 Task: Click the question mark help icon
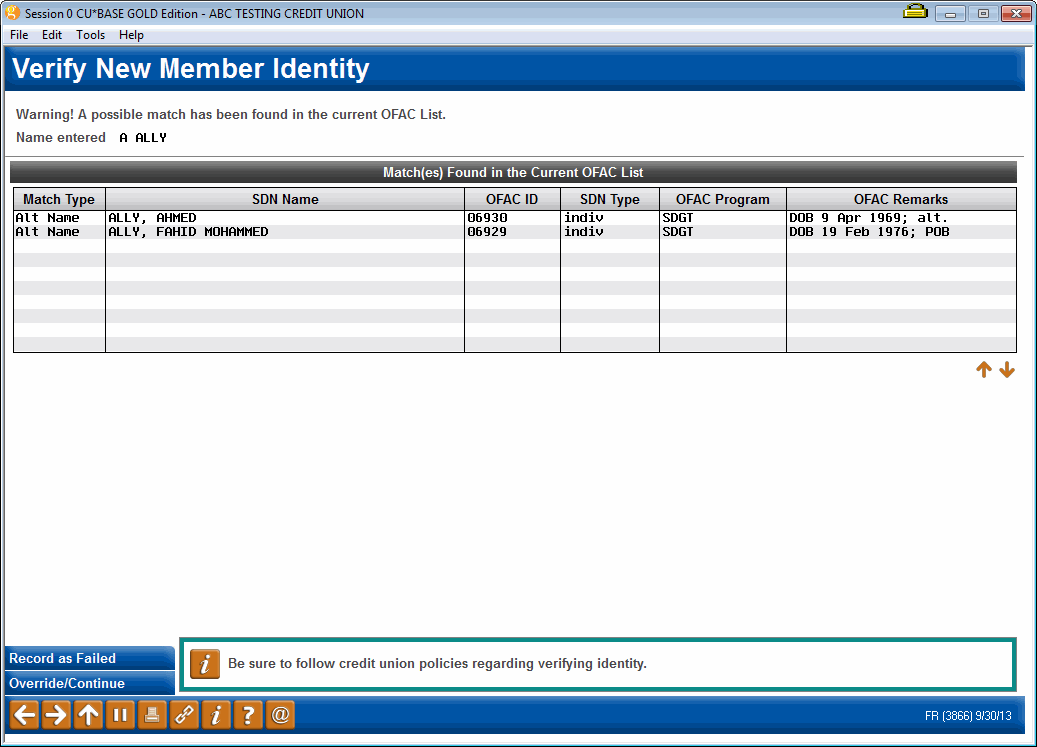pyautogui.click(x=247, y=714)
